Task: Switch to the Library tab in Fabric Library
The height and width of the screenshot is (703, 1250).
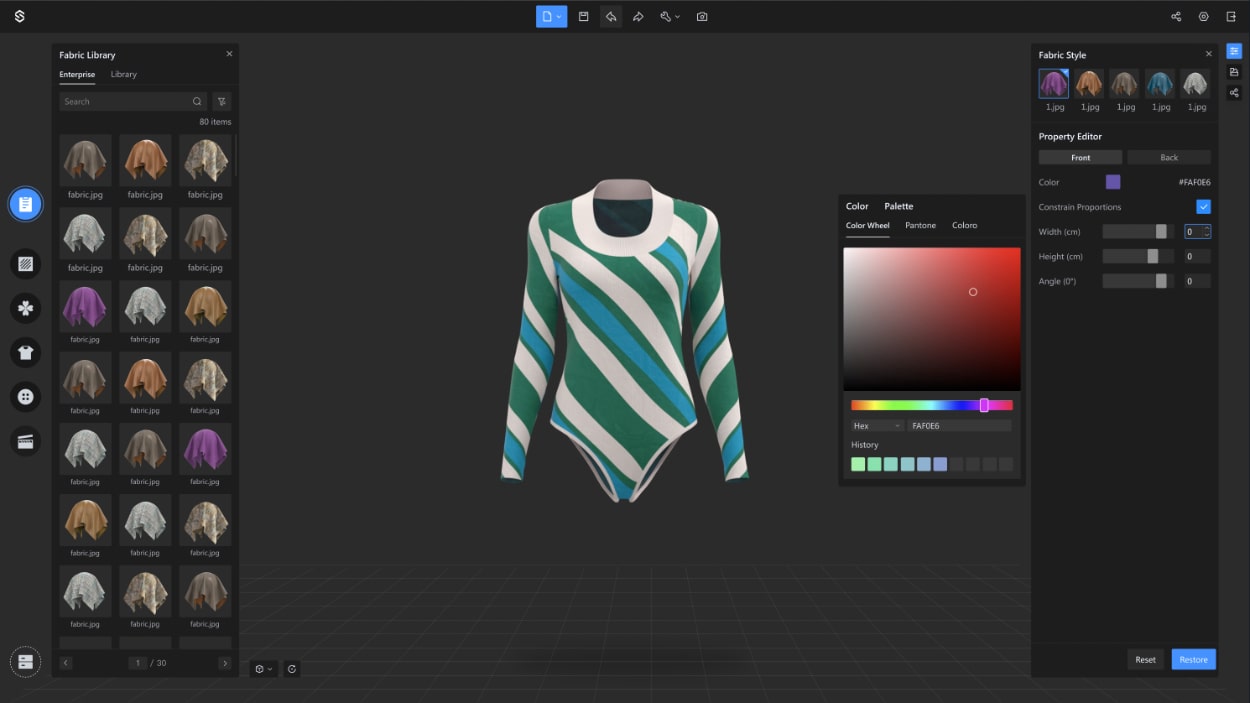Action: [x=123, y=74]
